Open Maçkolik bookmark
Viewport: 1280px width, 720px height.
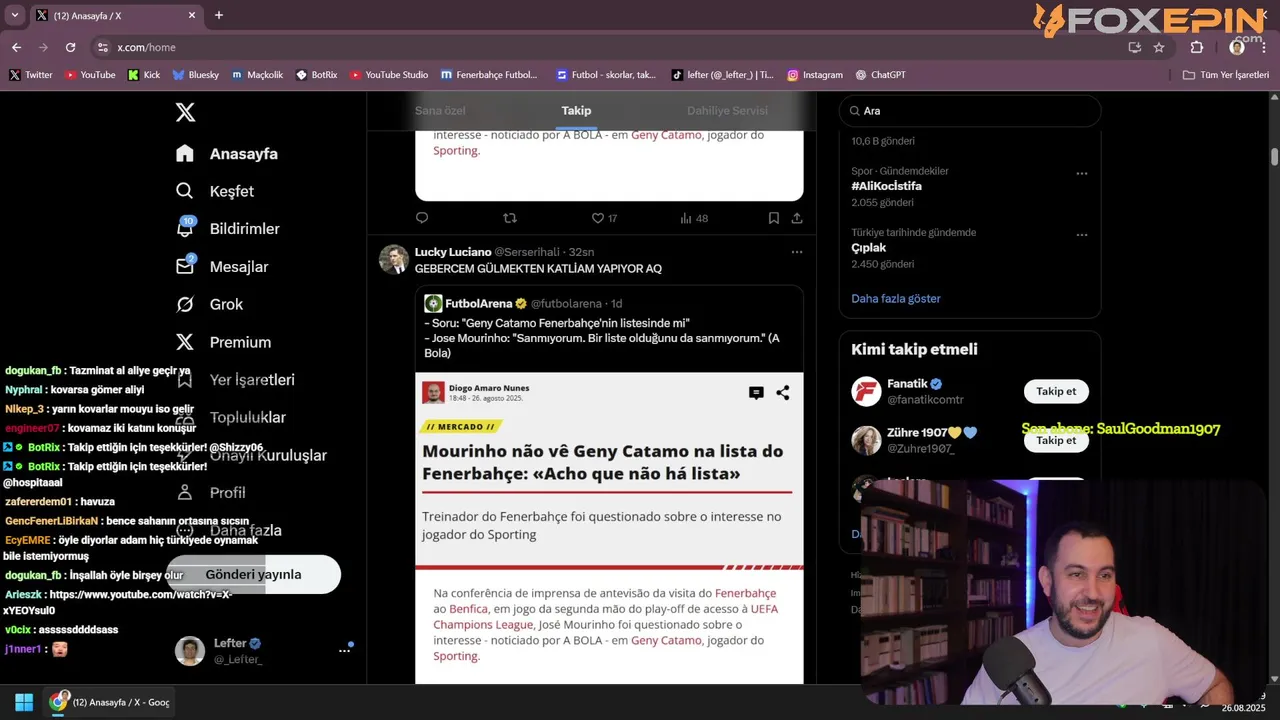[x=258, y=75]
